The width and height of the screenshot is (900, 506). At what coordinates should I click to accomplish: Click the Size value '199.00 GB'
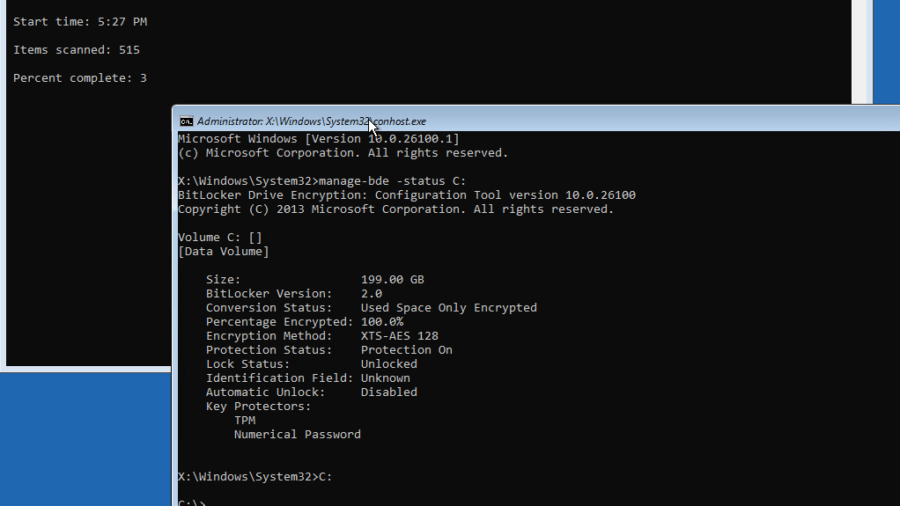393,279
